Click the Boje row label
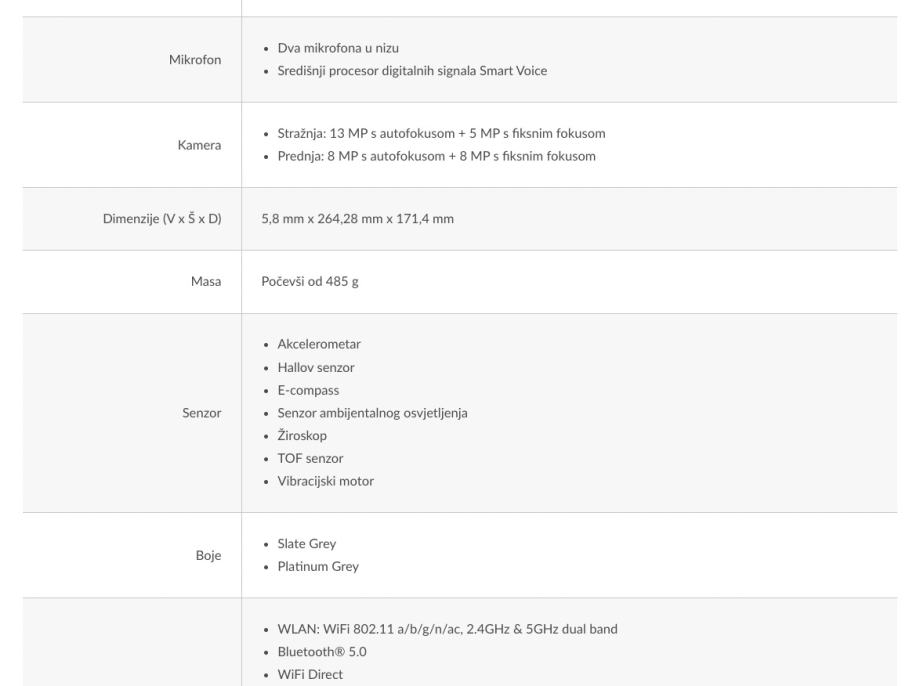 208,555
